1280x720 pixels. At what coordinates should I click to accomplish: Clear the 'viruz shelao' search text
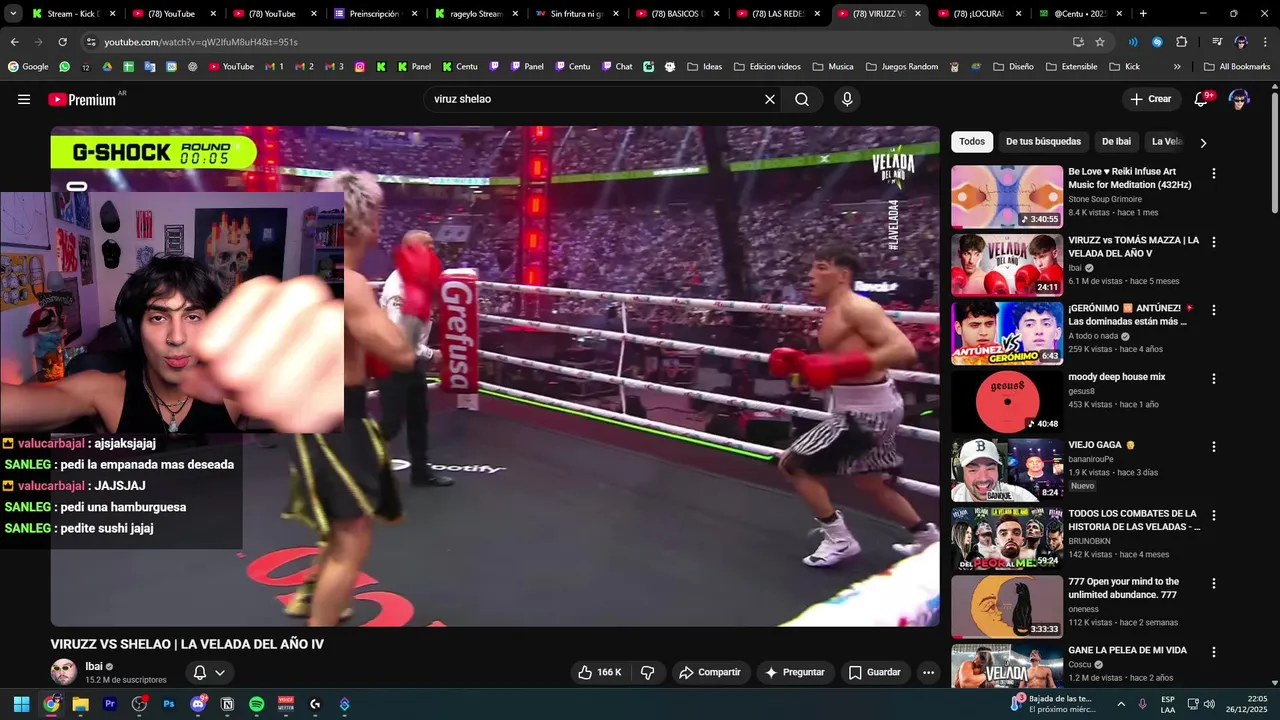click(x=770, y=99)
